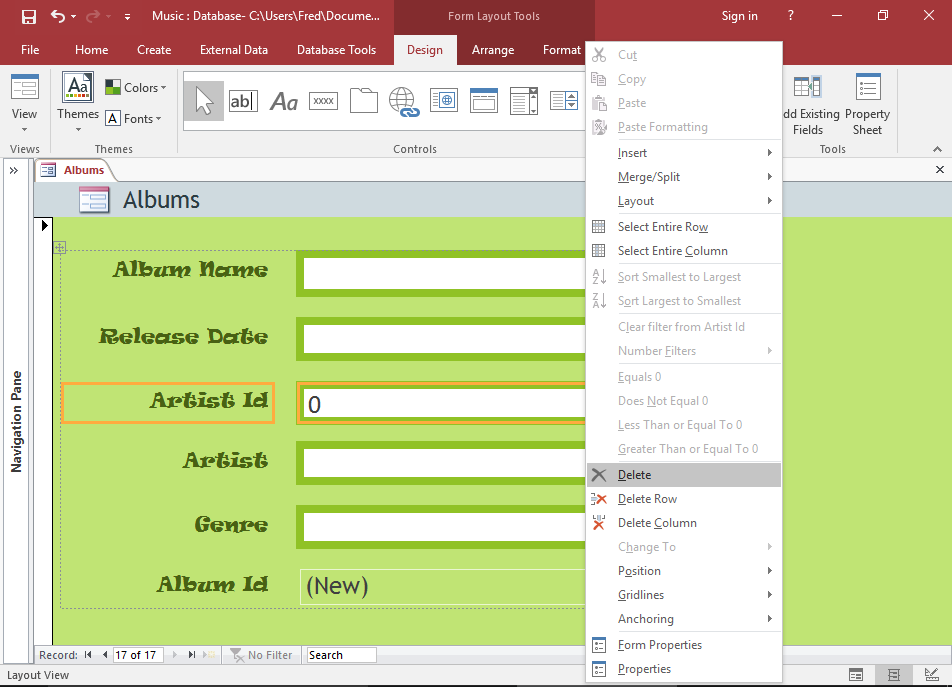This screenshot has width=952, height=687.
Task: Pick the Button control
Action: (323, 101)
